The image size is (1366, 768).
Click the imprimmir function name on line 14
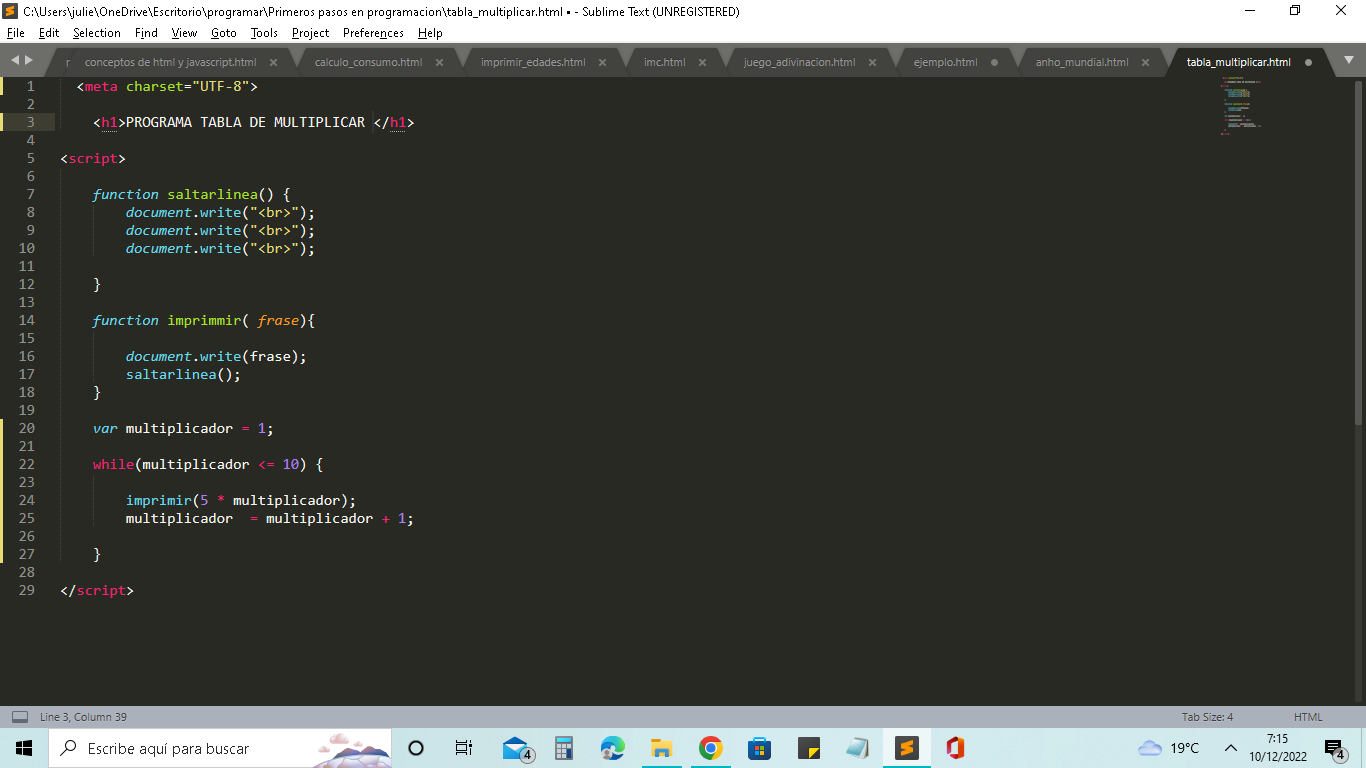pos(204,320)
